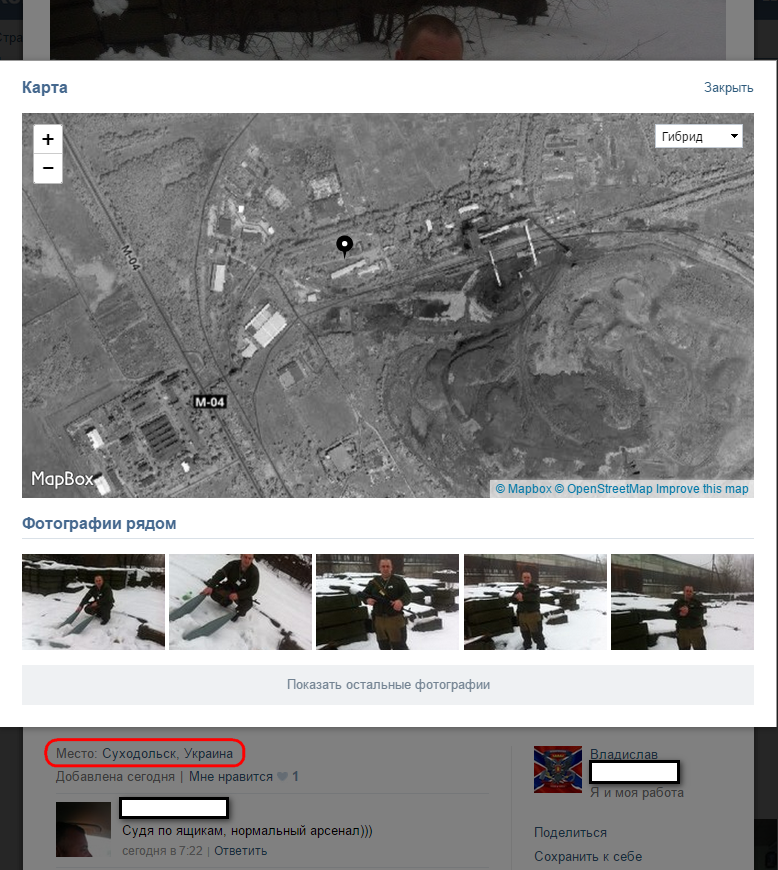This screenshot has height=870, width=778.
Task: Close the map popup via Закрыть
Action: click(x=729, y=88)
